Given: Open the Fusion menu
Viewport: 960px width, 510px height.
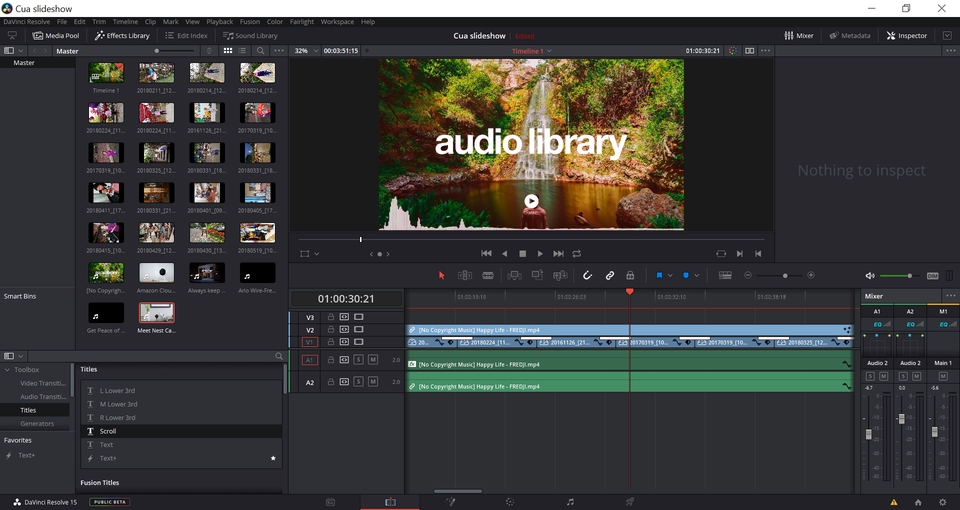Looking at the screenshot, I should [250, 21].
